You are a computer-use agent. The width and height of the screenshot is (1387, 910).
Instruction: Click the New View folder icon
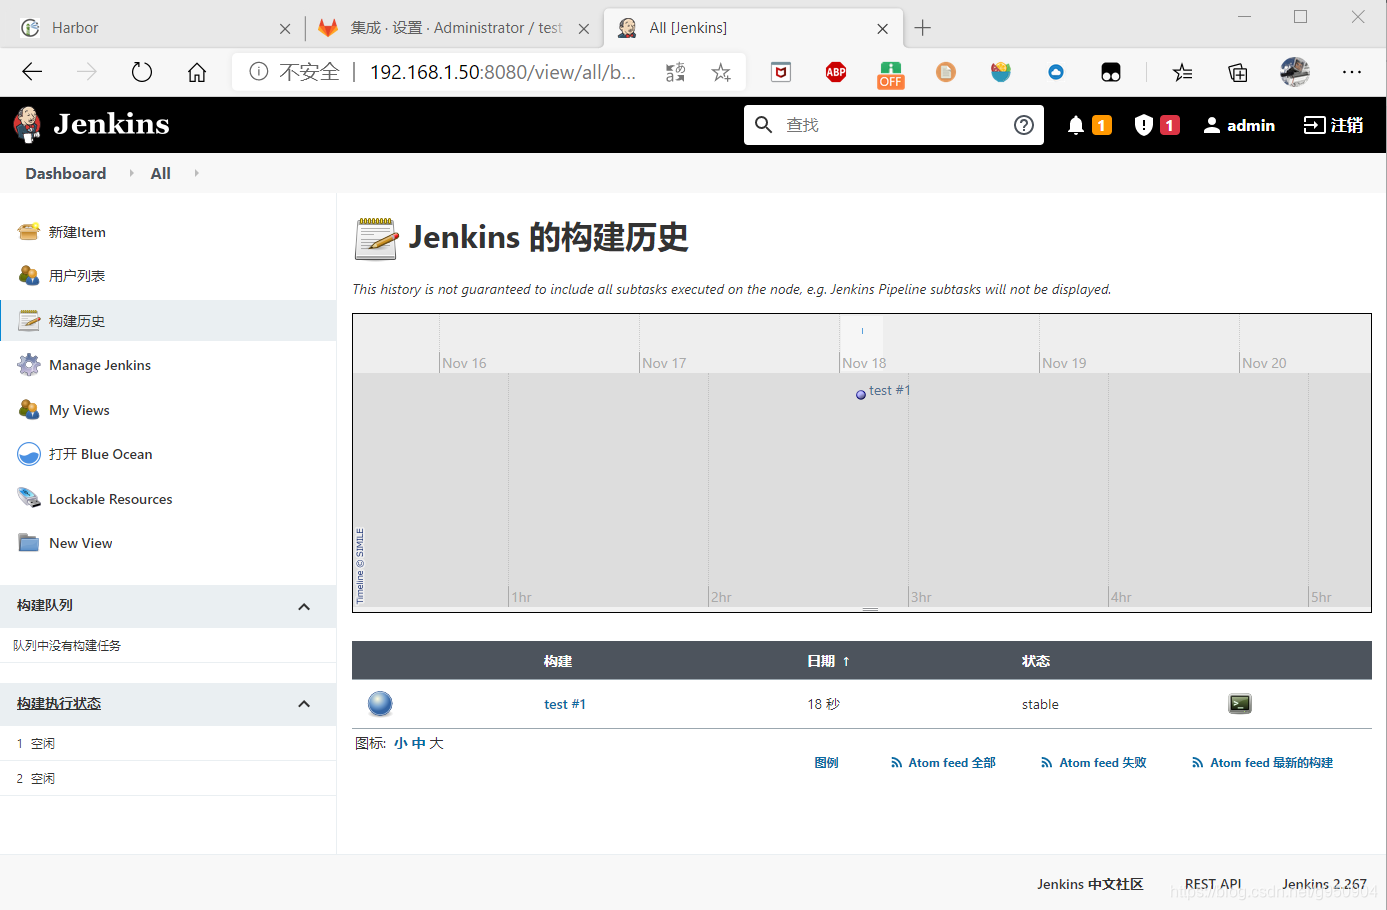coord(29,543)
